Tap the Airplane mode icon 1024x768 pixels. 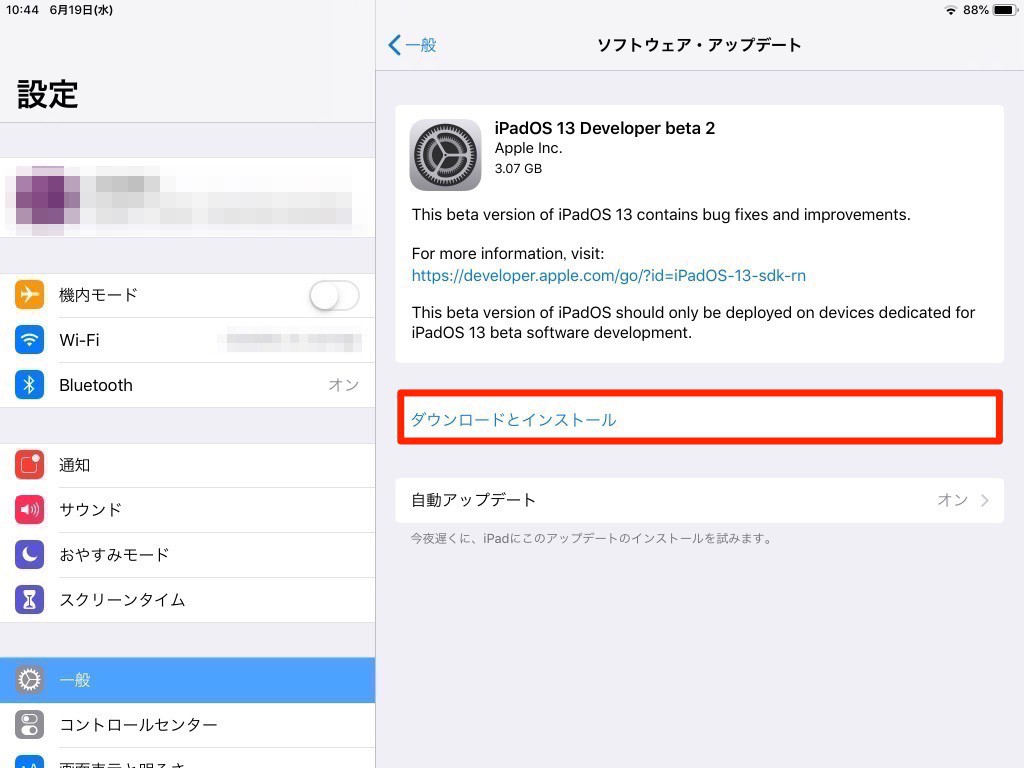click(29, 295)
